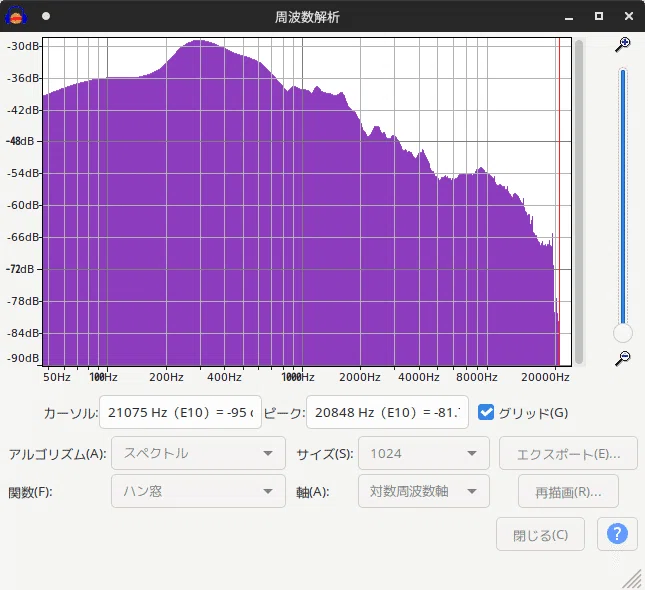Viewport: 645px width, 590px height.
Task: Click the カーソル: label
Action: [x=71, y=413]
